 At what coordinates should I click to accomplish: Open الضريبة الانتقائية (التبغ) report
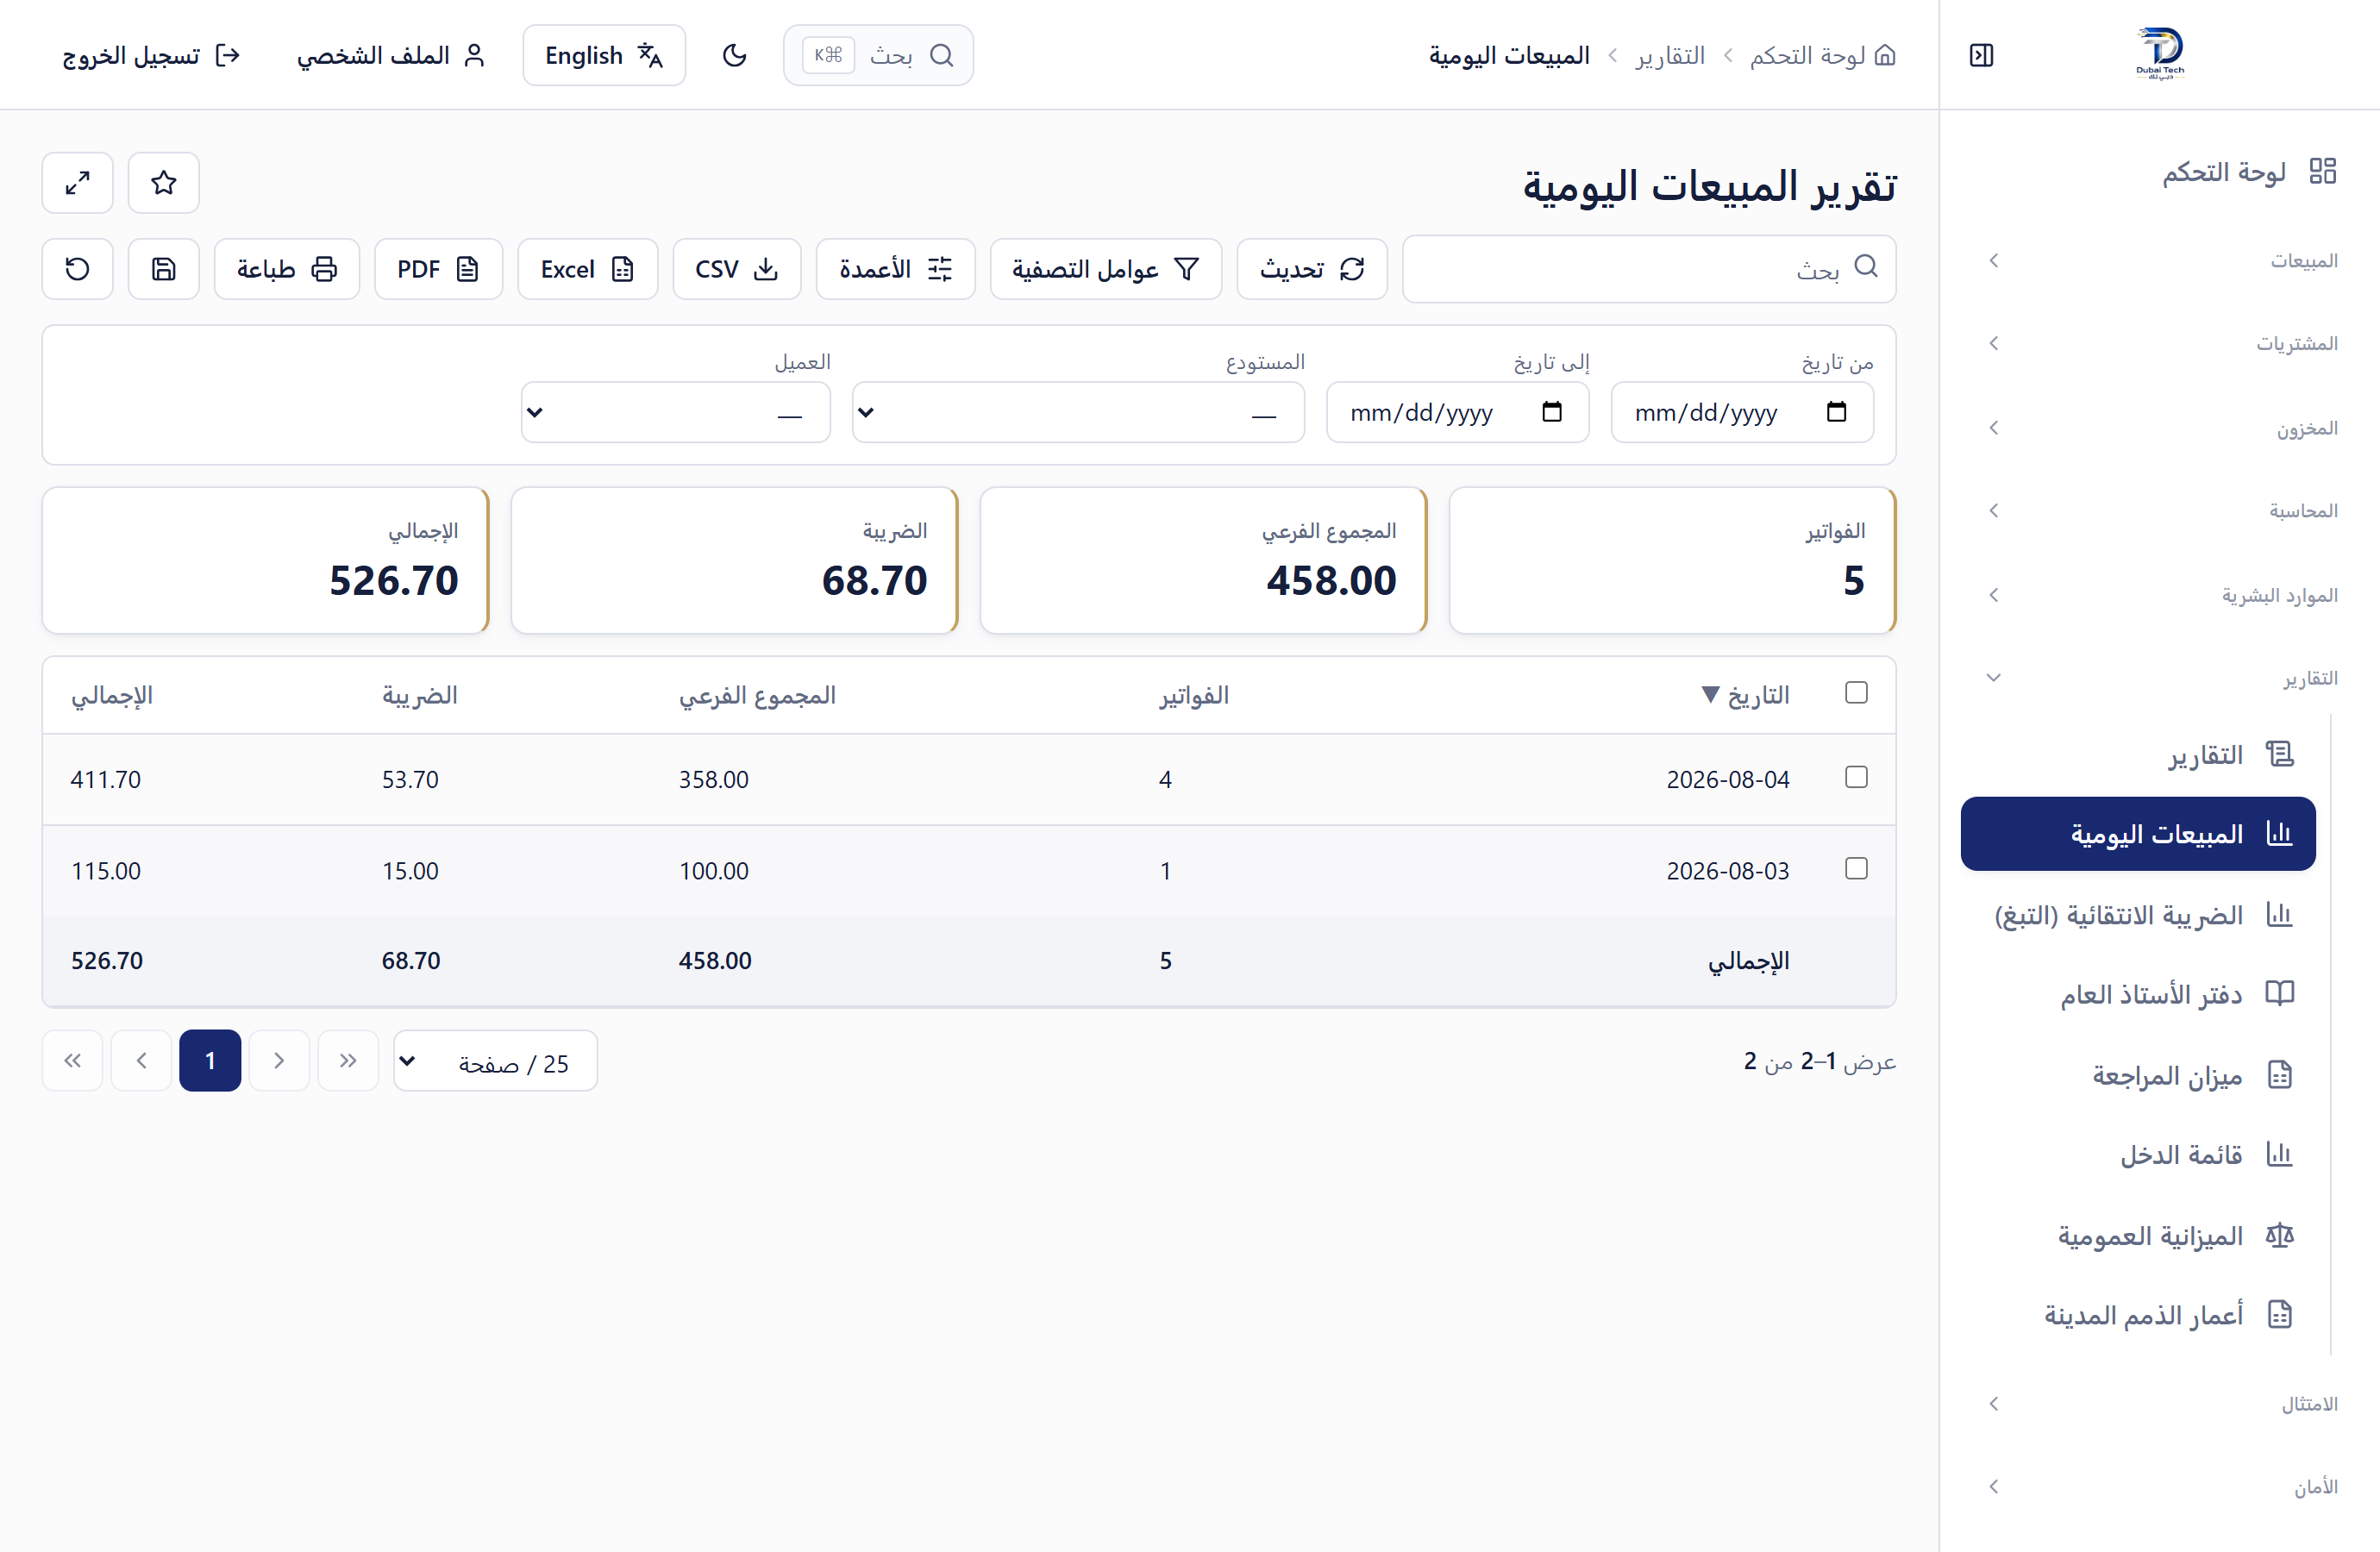click(2138, 915)
